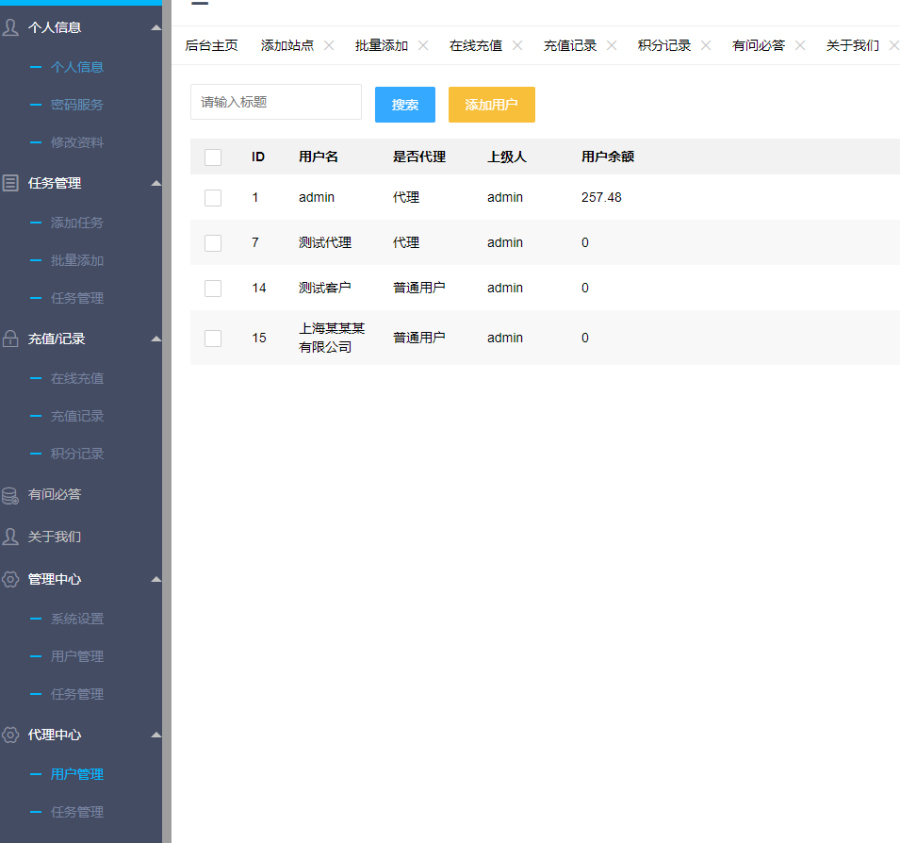Click the 关于我们 person icon
Viewport: 900px width, 843px height.
[11, 537]
